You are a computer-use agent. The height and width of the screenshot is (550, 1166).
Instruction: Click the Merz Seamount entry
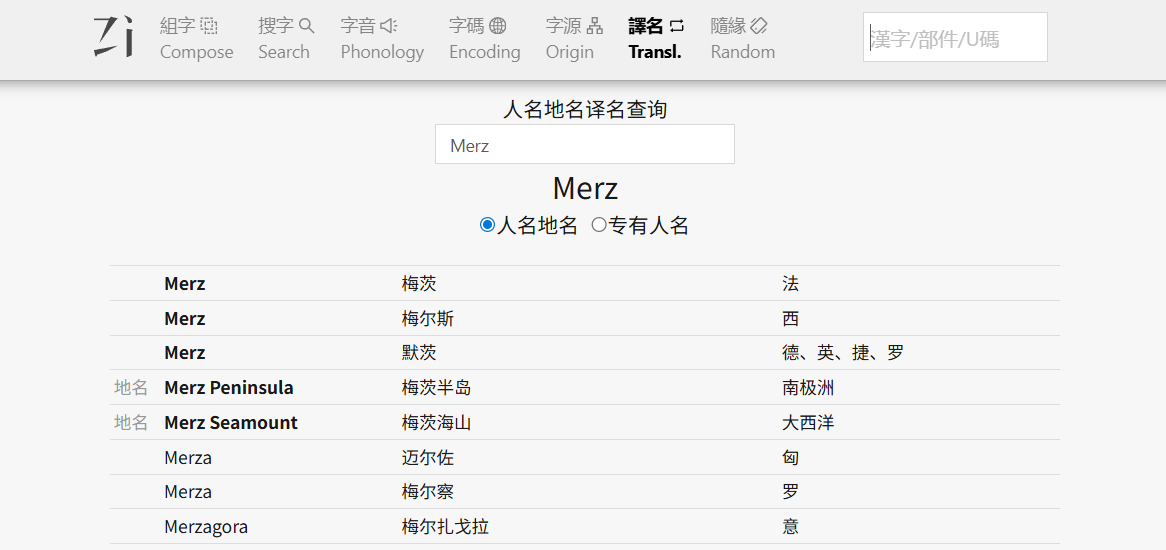coord(231,423)
